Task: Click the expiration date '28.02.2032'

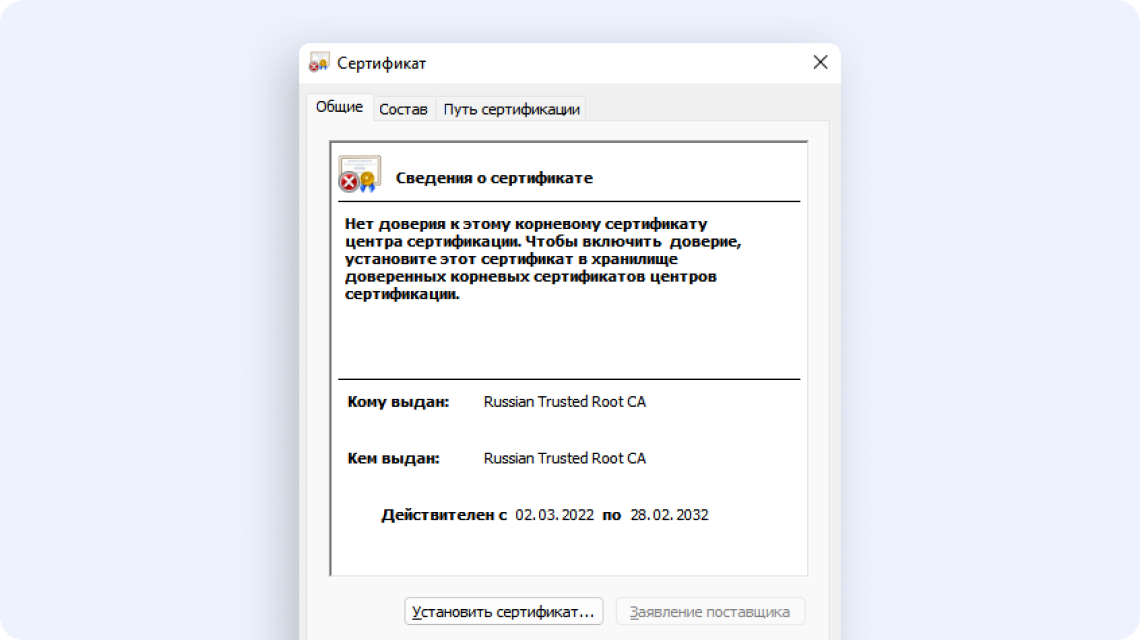Action: 667,514
